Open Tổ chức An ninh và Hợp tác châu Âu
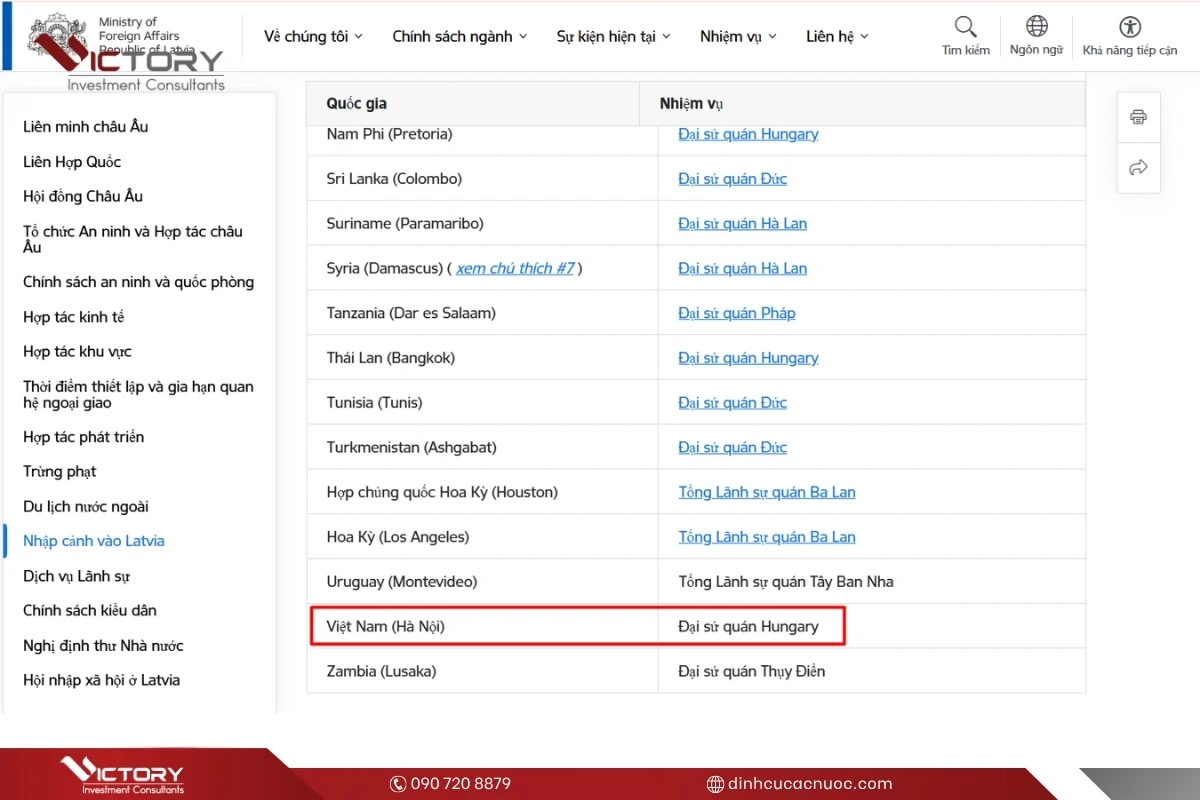The width and height of the screenshot is (1200, 800). click(x=133, y=239)
